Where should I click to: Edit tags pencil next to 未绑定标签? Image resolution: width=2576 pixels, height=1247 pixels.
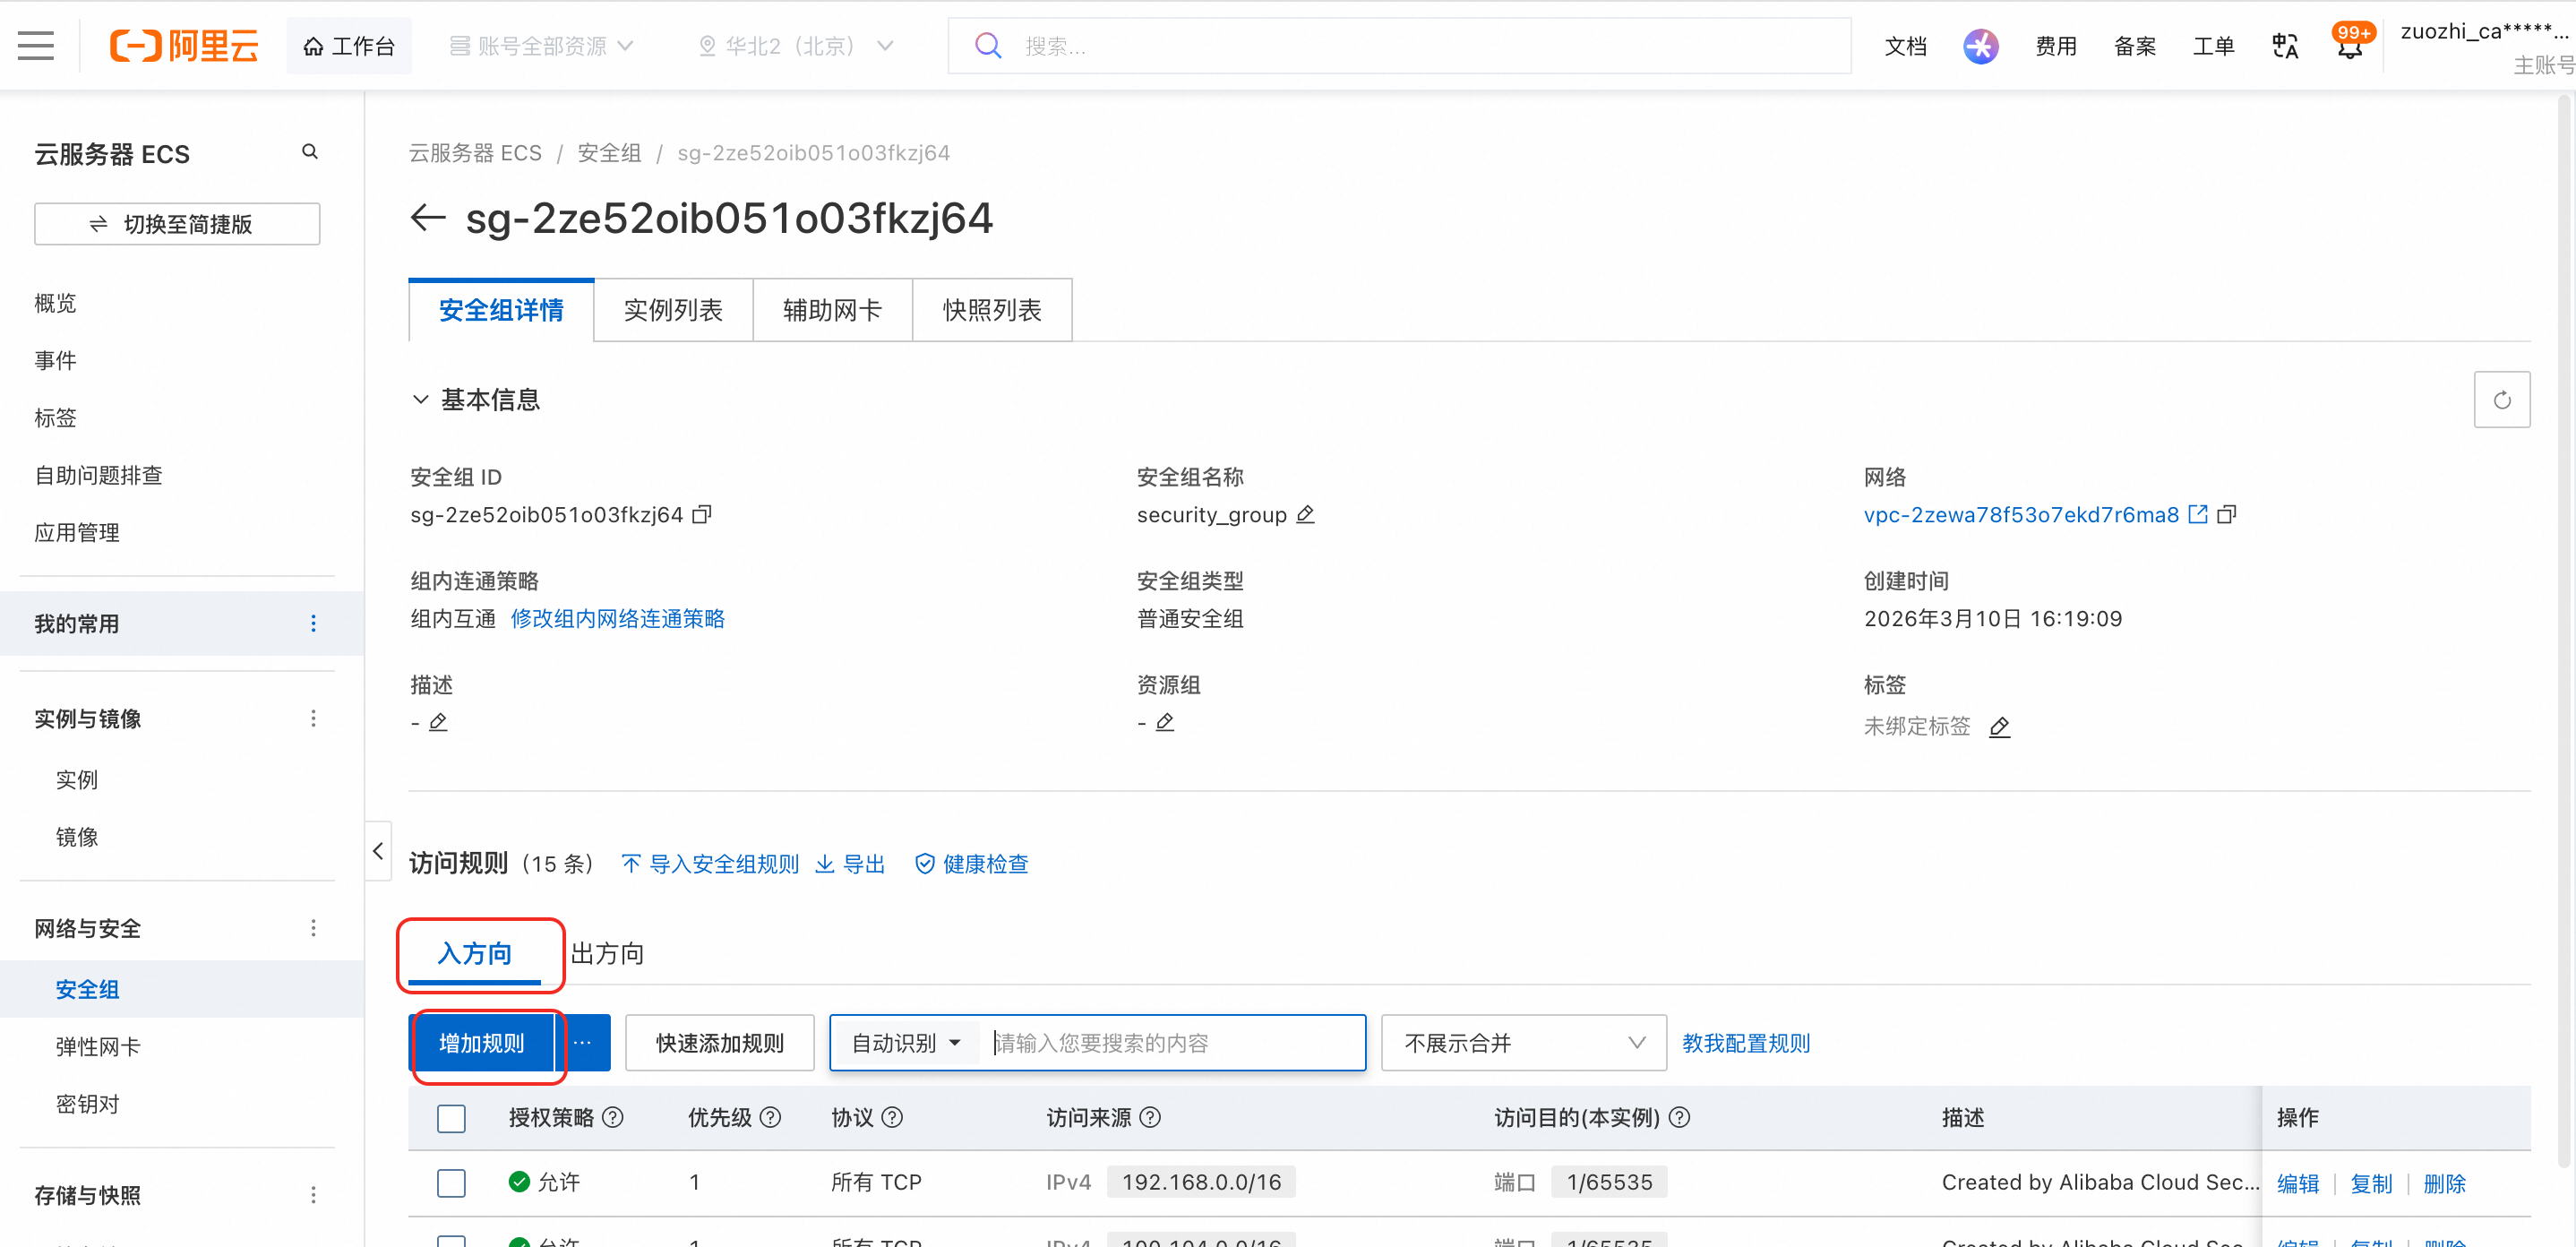point(2000,727)
